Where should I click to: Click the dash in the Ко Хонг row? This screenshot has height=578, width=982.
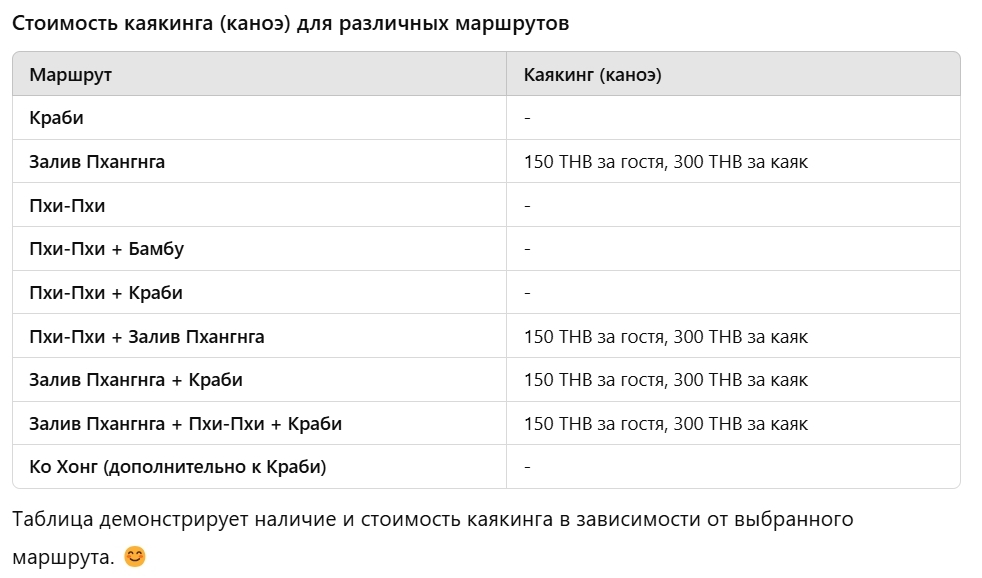(527, 467)
